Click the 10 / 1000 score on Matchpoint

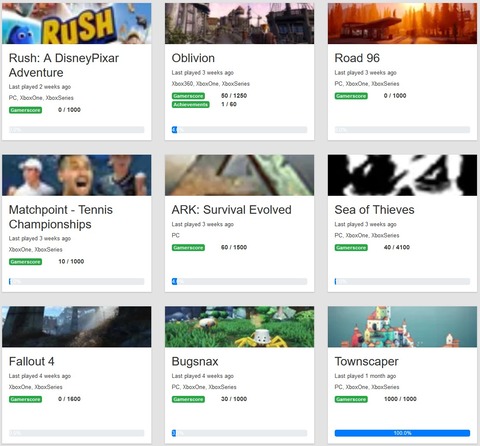(71, 261)
